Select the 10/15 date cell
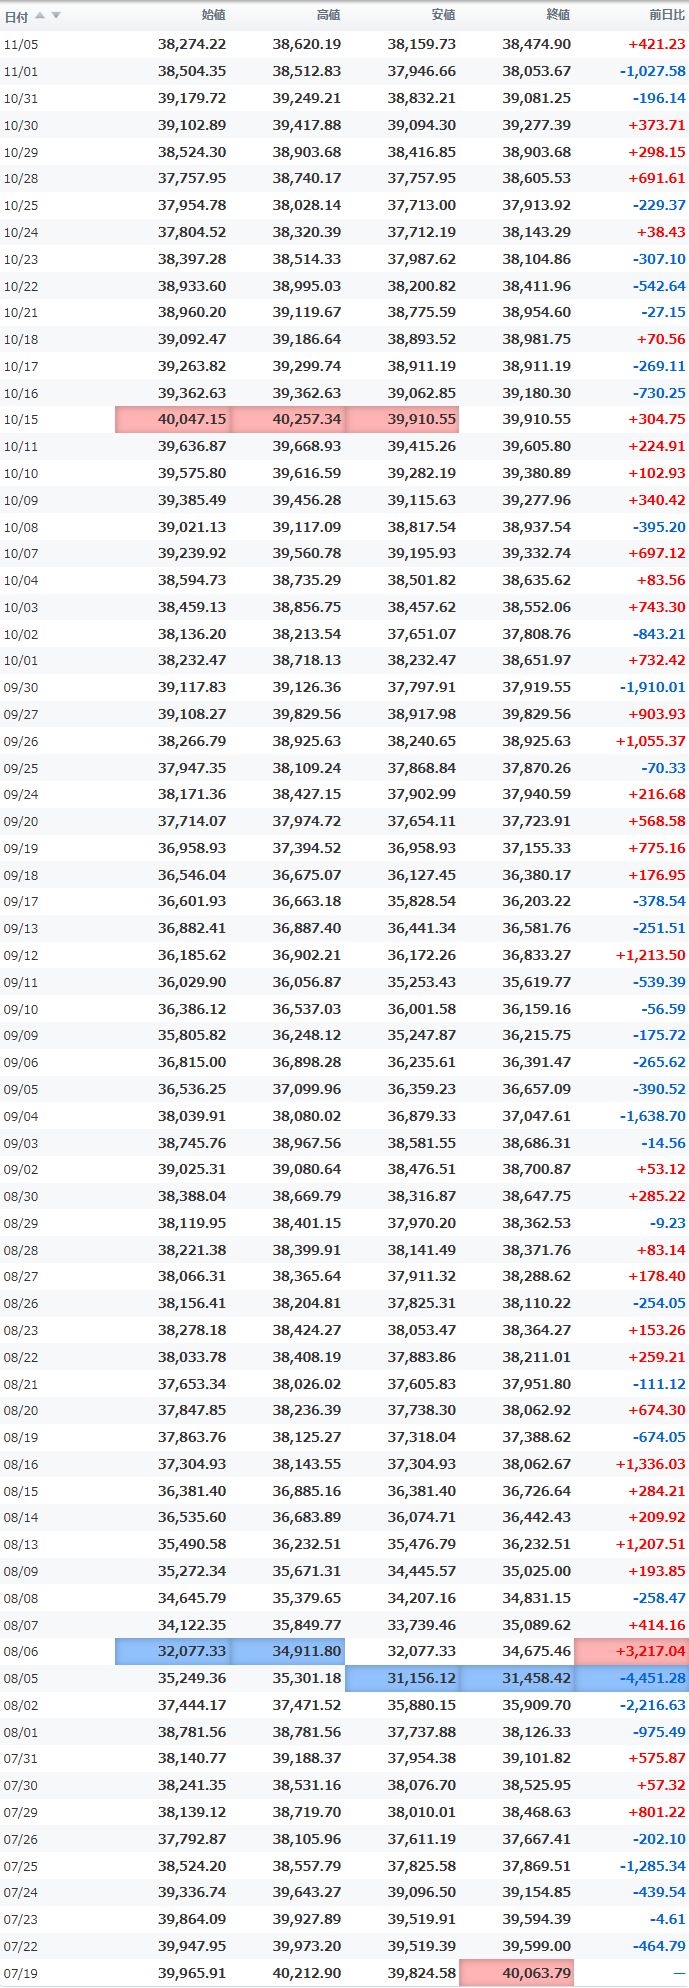Screen dimensions: 689x1988 pos(21,420)
